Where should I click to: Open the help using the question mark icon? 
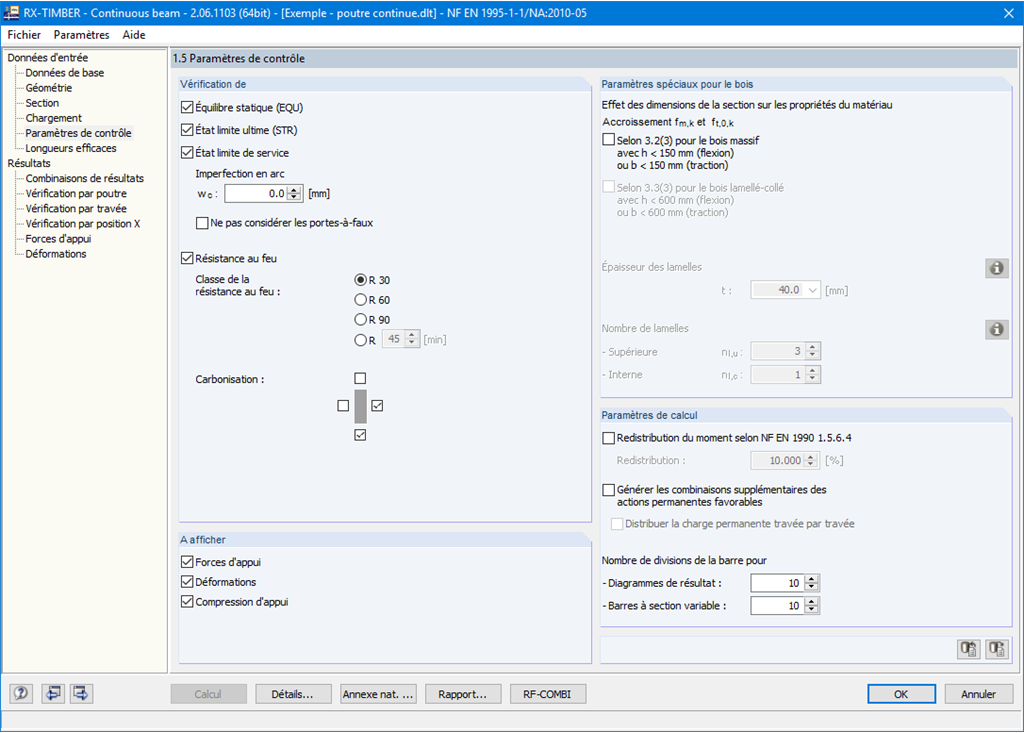20,693
